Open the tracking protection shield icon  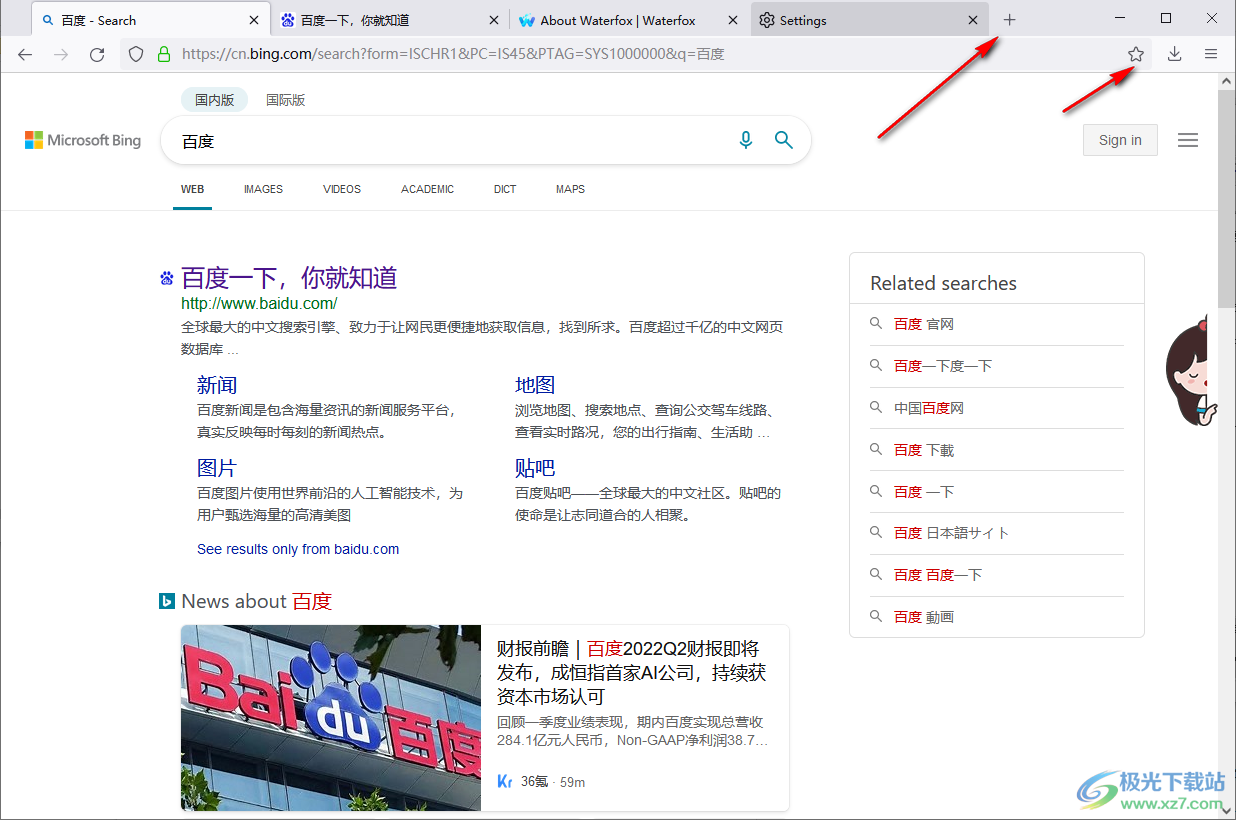[x=137, y=54]
